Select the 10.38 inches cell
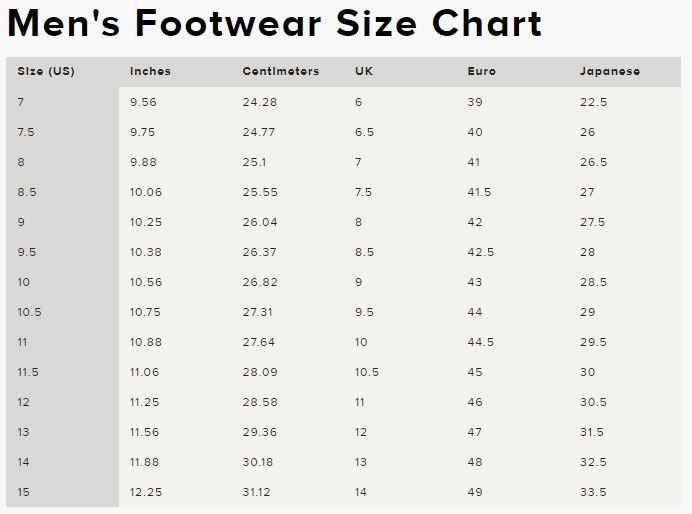This screenshot has width=692, height=514. (145, 252)
